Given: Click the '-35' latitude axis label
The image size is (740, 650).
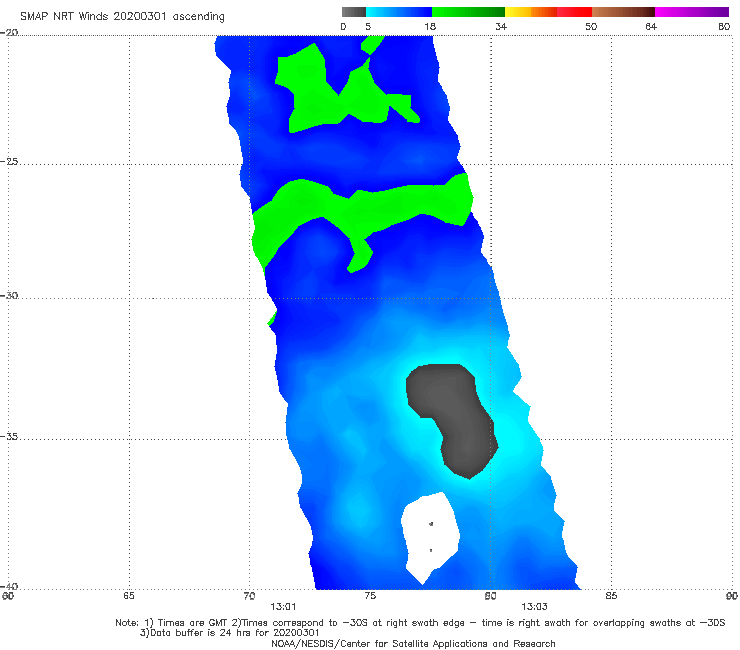Looking at the screenshot, I should 9,436.
